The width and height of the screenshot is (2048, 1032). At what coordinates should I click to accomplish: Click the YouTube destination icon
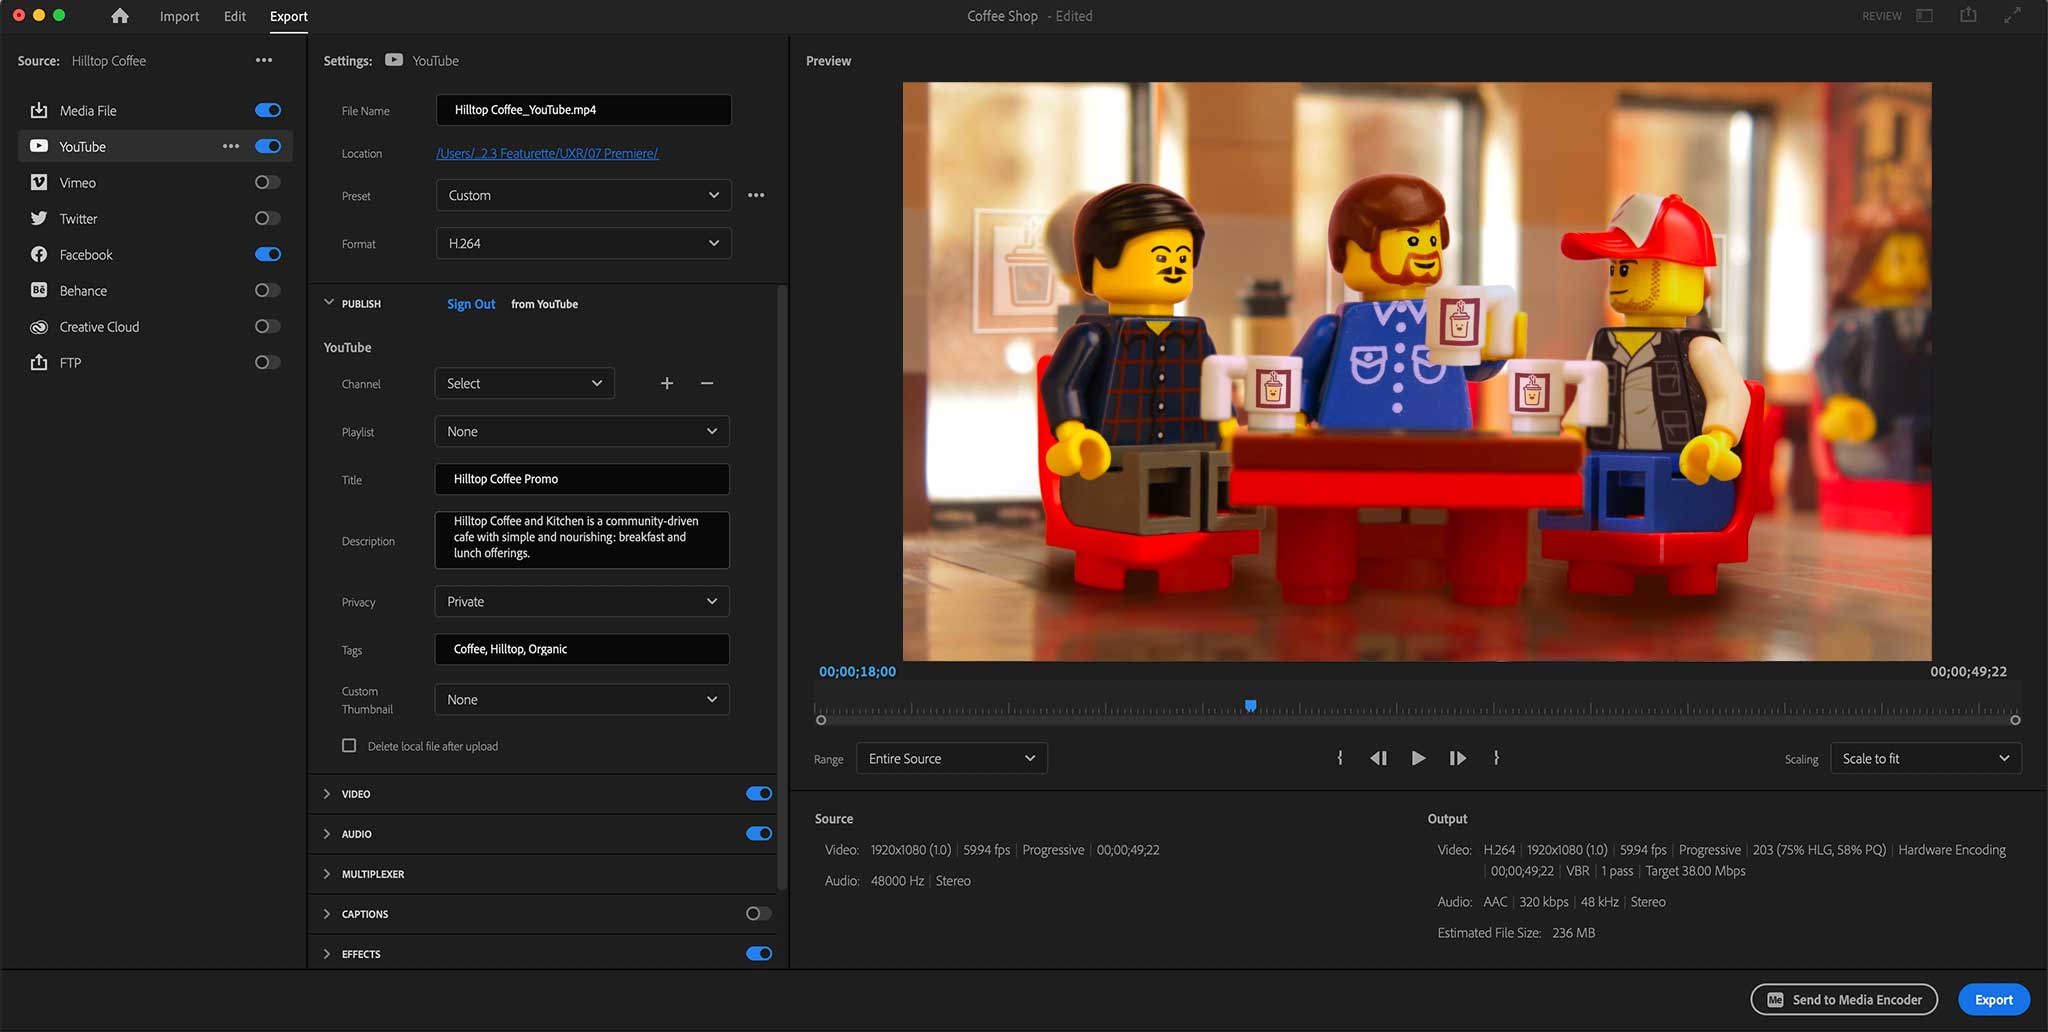pyautogui.click(x=39, y=146)
